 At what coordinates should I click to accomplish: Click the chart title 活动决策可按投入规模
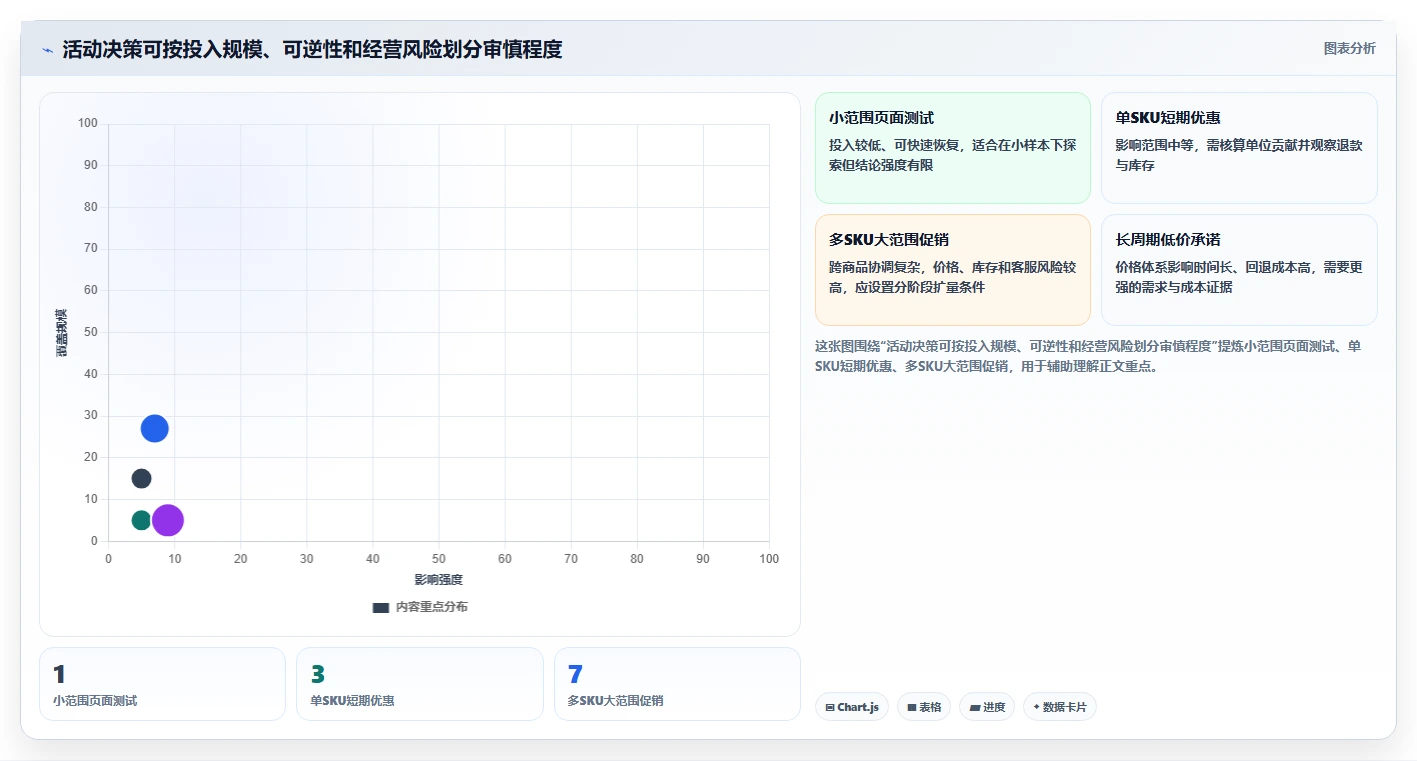(312, 49)
